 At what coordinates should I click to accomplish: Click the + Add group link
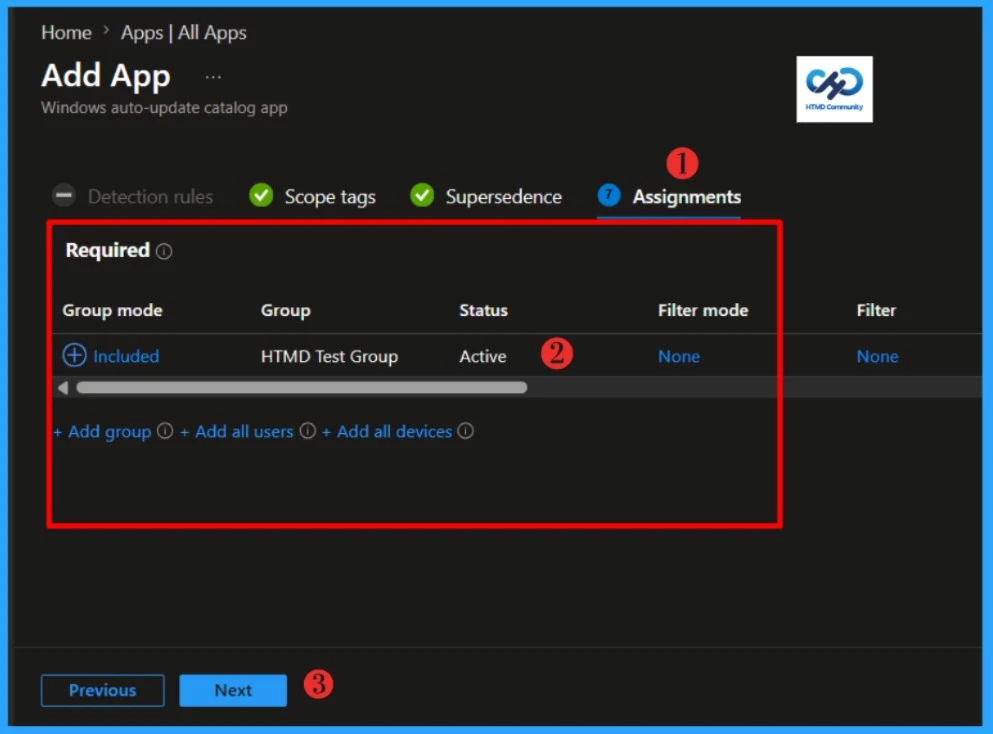coord(102,432)
